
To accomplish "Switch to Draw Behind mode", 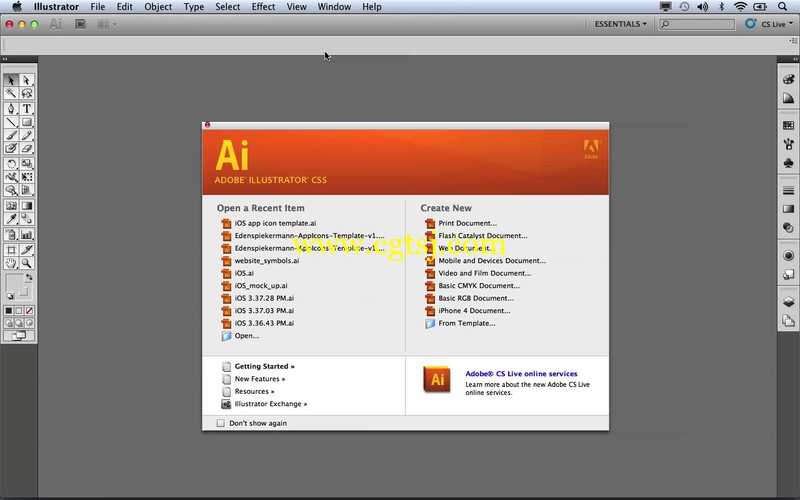I will tap(19, 323).
